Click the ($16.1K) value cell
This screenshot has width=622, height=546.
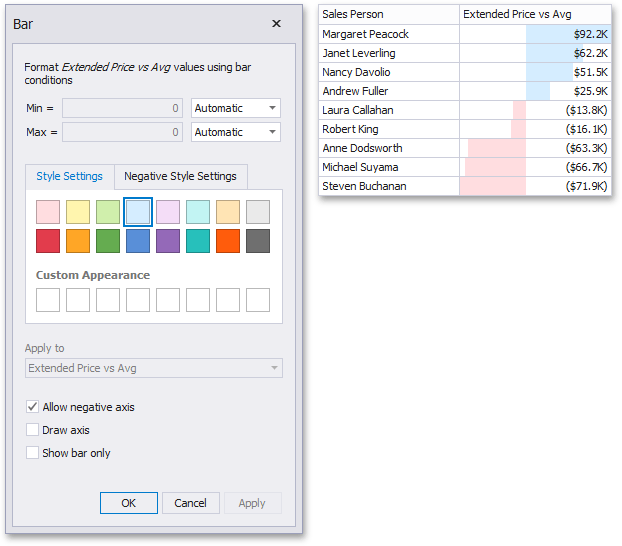click(x=536, y=129)
